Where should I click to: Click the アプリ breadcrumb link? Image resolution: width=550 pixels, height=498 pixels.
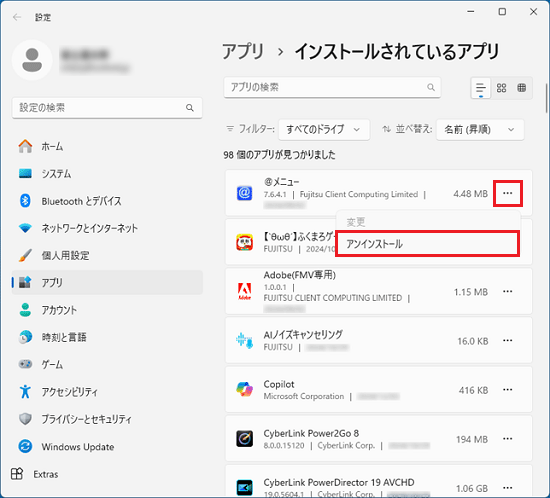tap(243, 52)
